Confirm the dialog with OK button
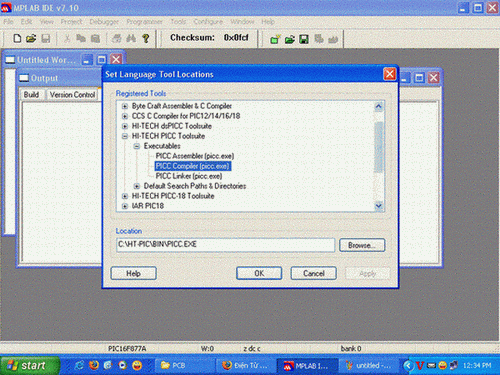 (259, 273)
